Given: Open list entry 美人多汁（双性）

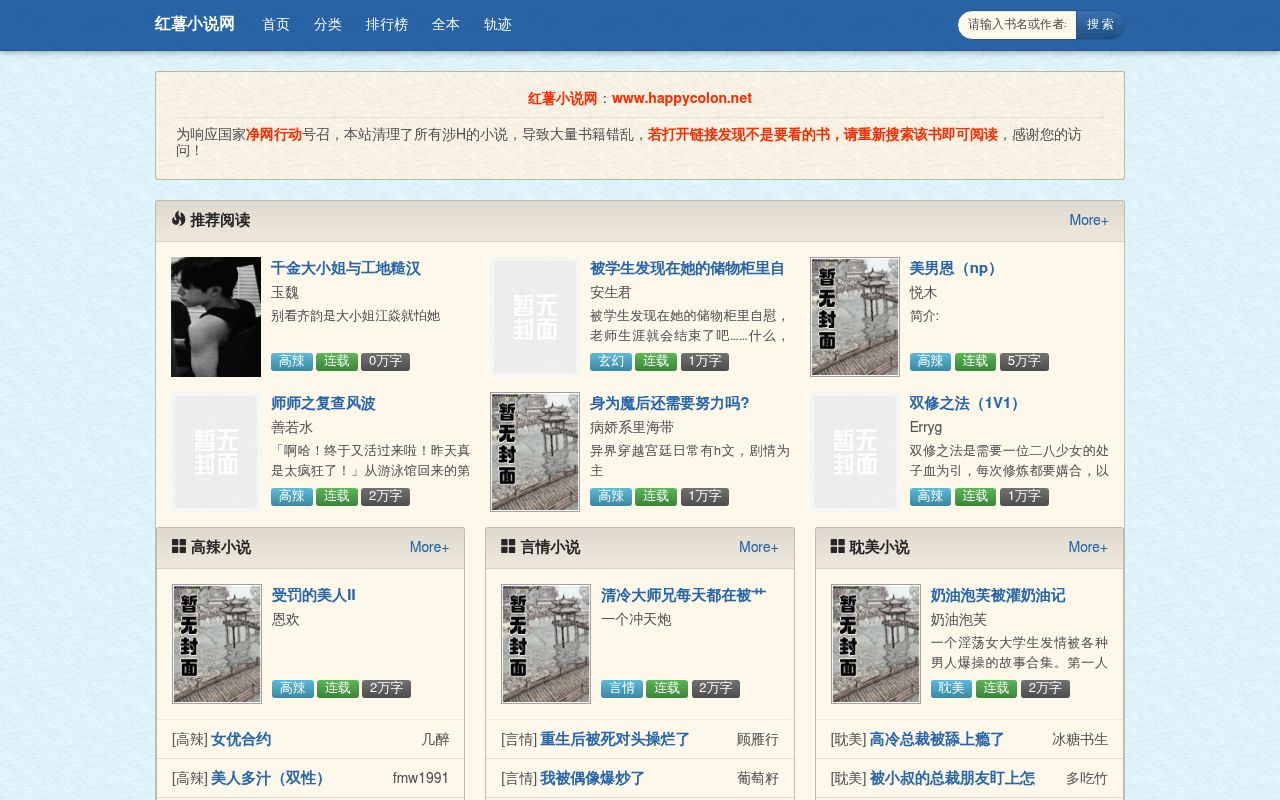Looking at the screenshot, I should [x=268, y=778].
